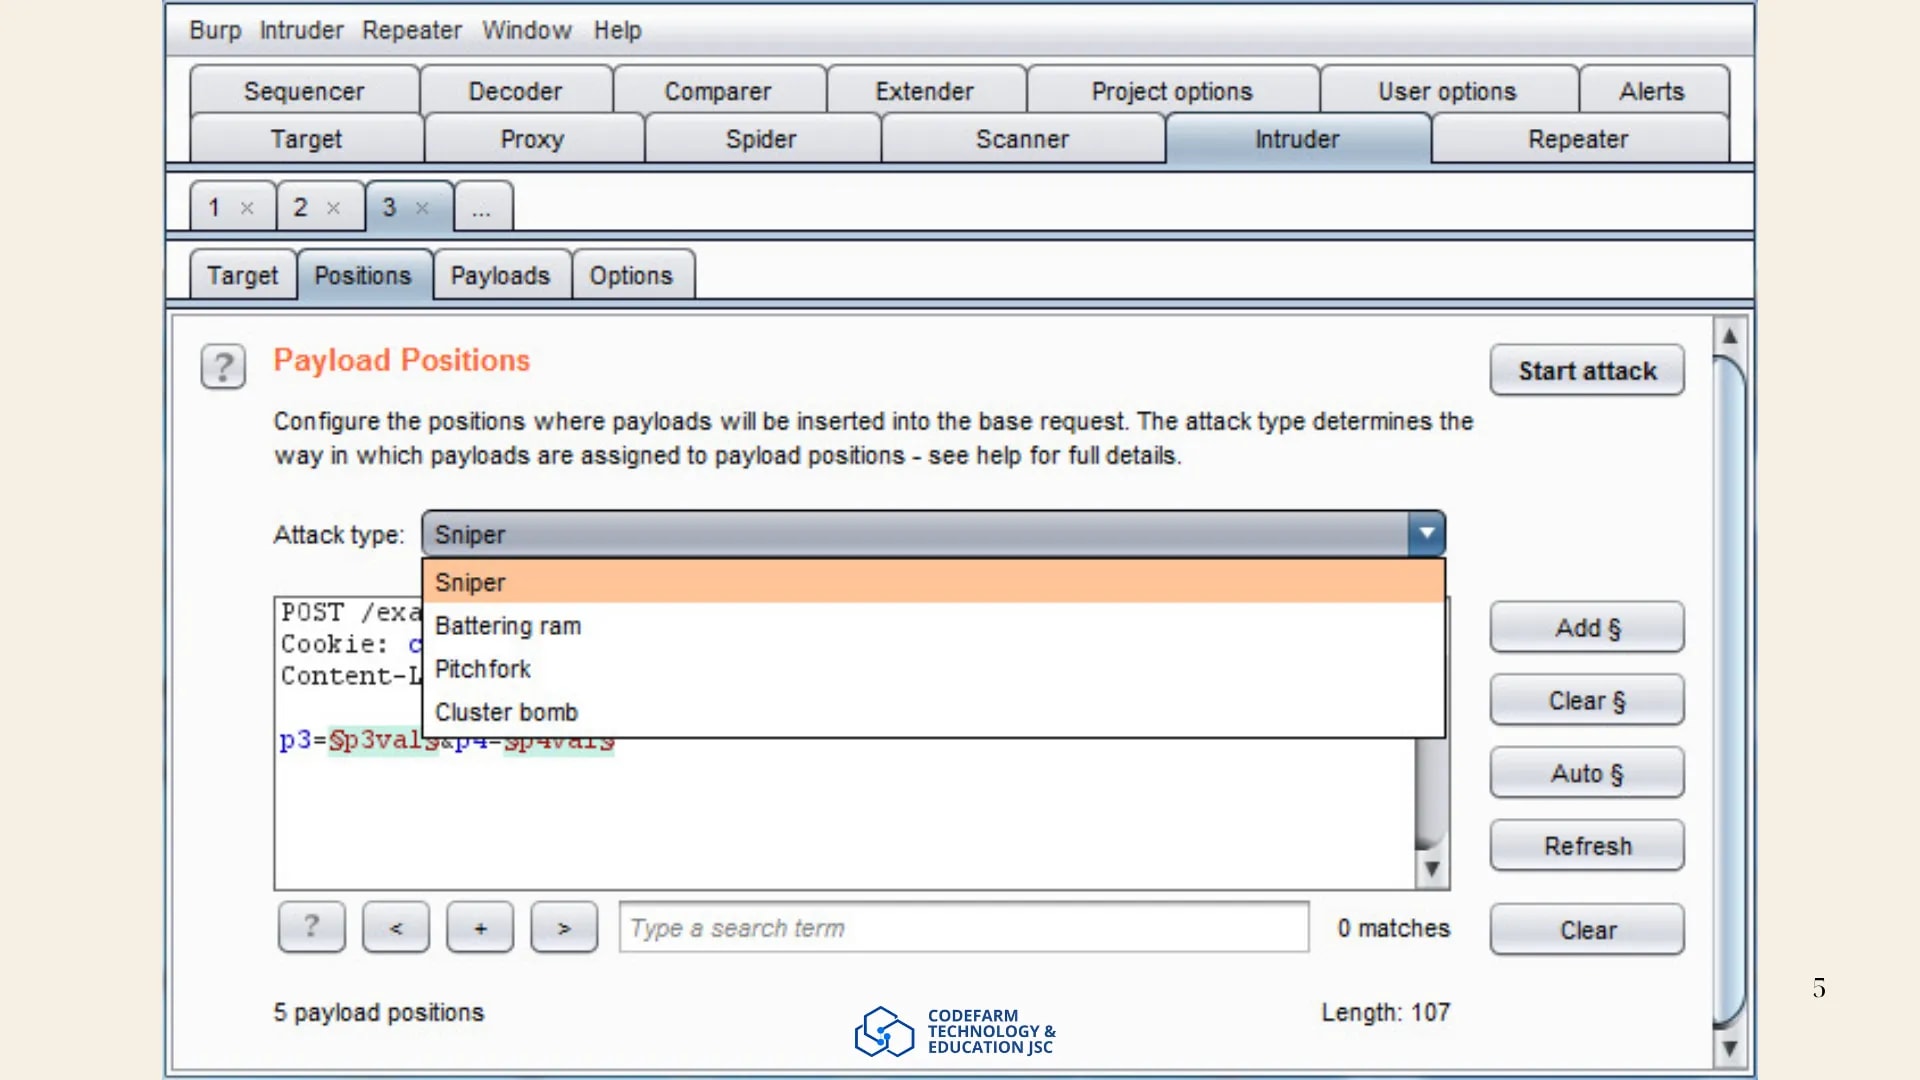
Task: Click the Auto § button
Action: point(1586,773)
